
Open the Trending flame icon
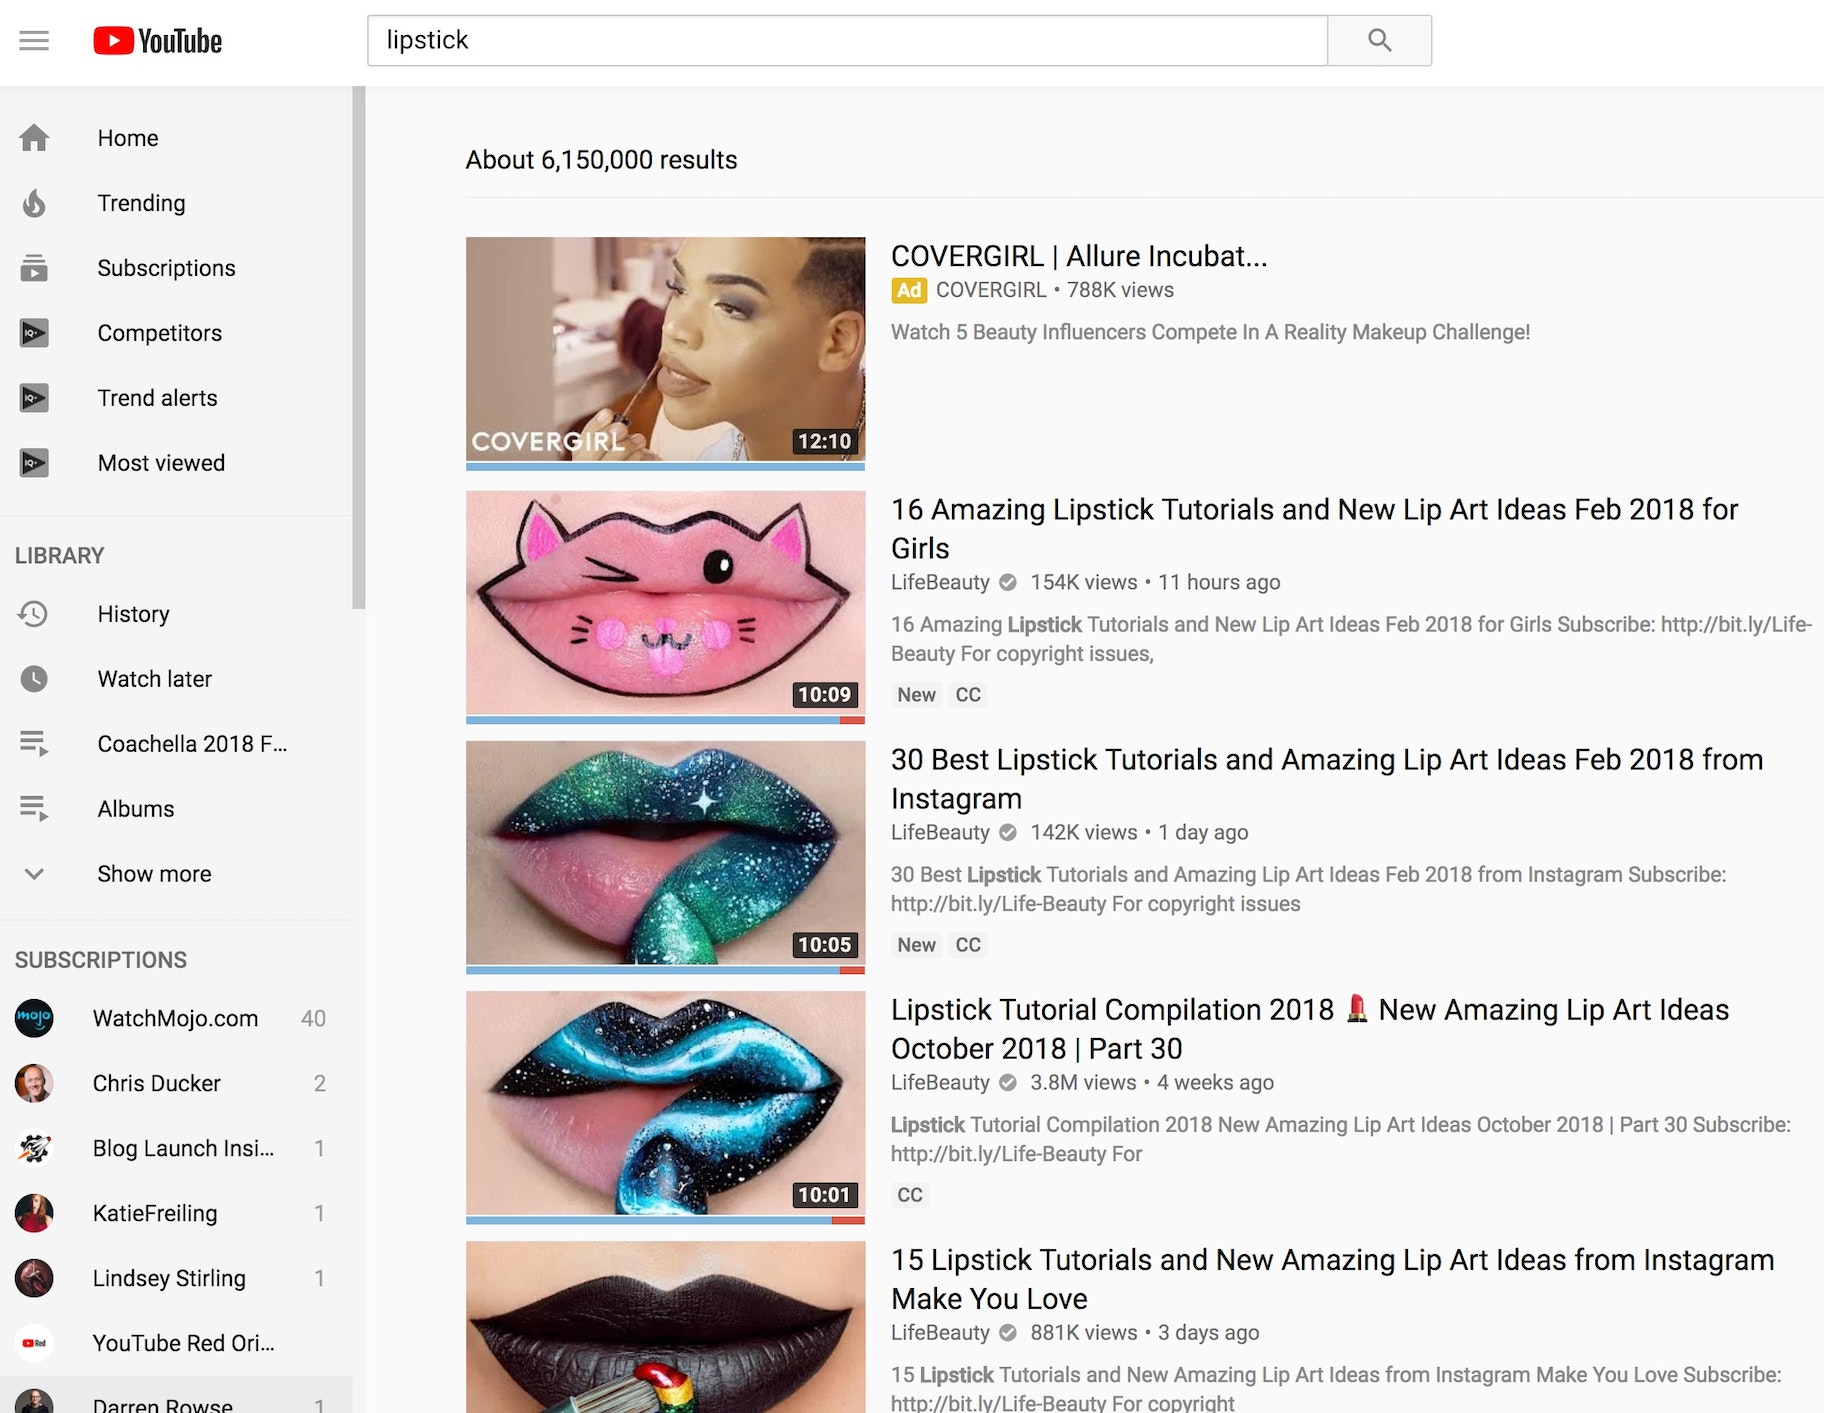click(34, 203)
